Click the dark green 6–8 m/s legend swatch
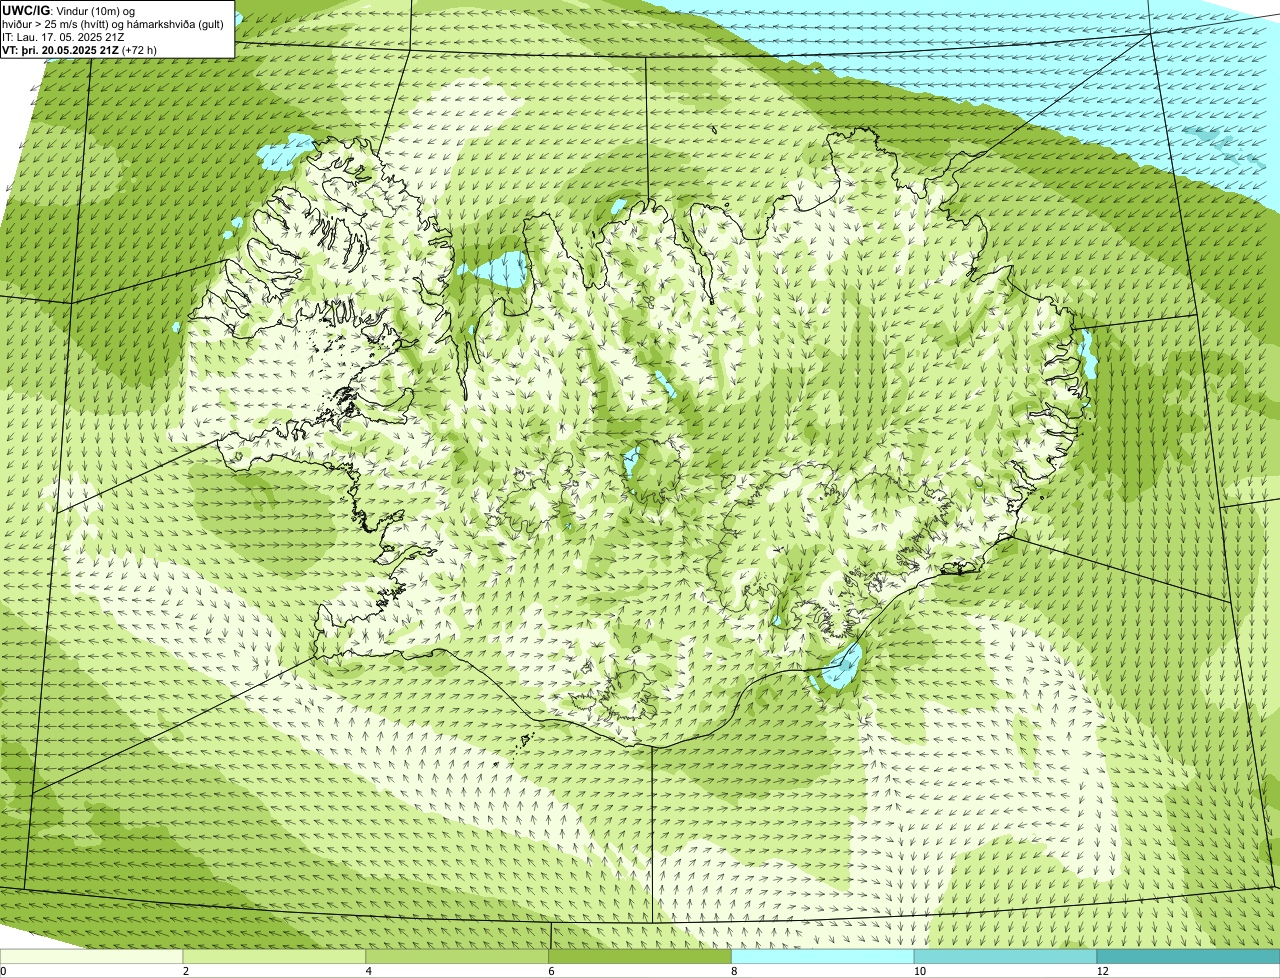 click(x=640, y=956)
